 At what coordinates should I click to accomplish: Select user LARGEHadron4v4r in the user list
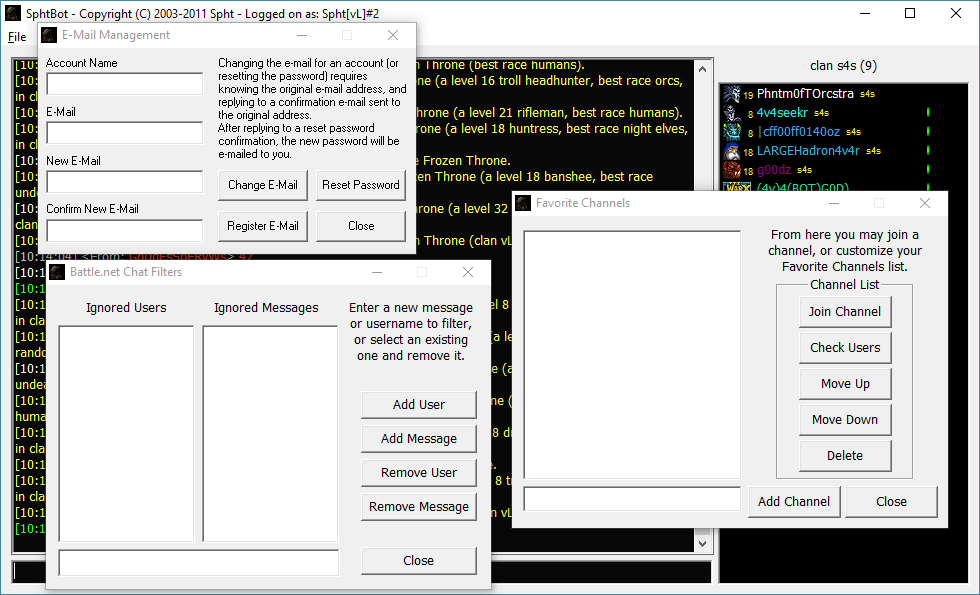[808, 151]
